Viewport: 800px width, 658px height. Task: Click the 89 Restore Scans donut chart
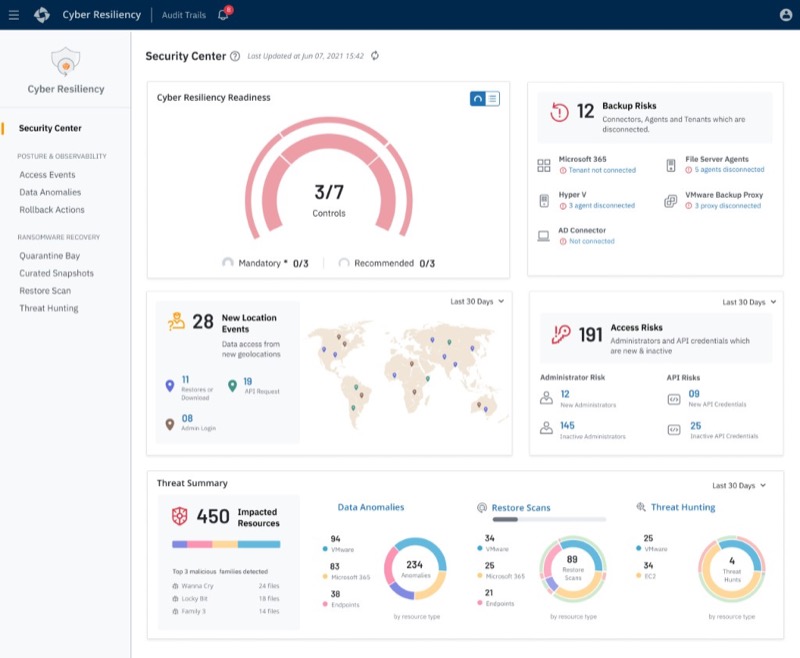pyautogui.click(x=573, y=568)
